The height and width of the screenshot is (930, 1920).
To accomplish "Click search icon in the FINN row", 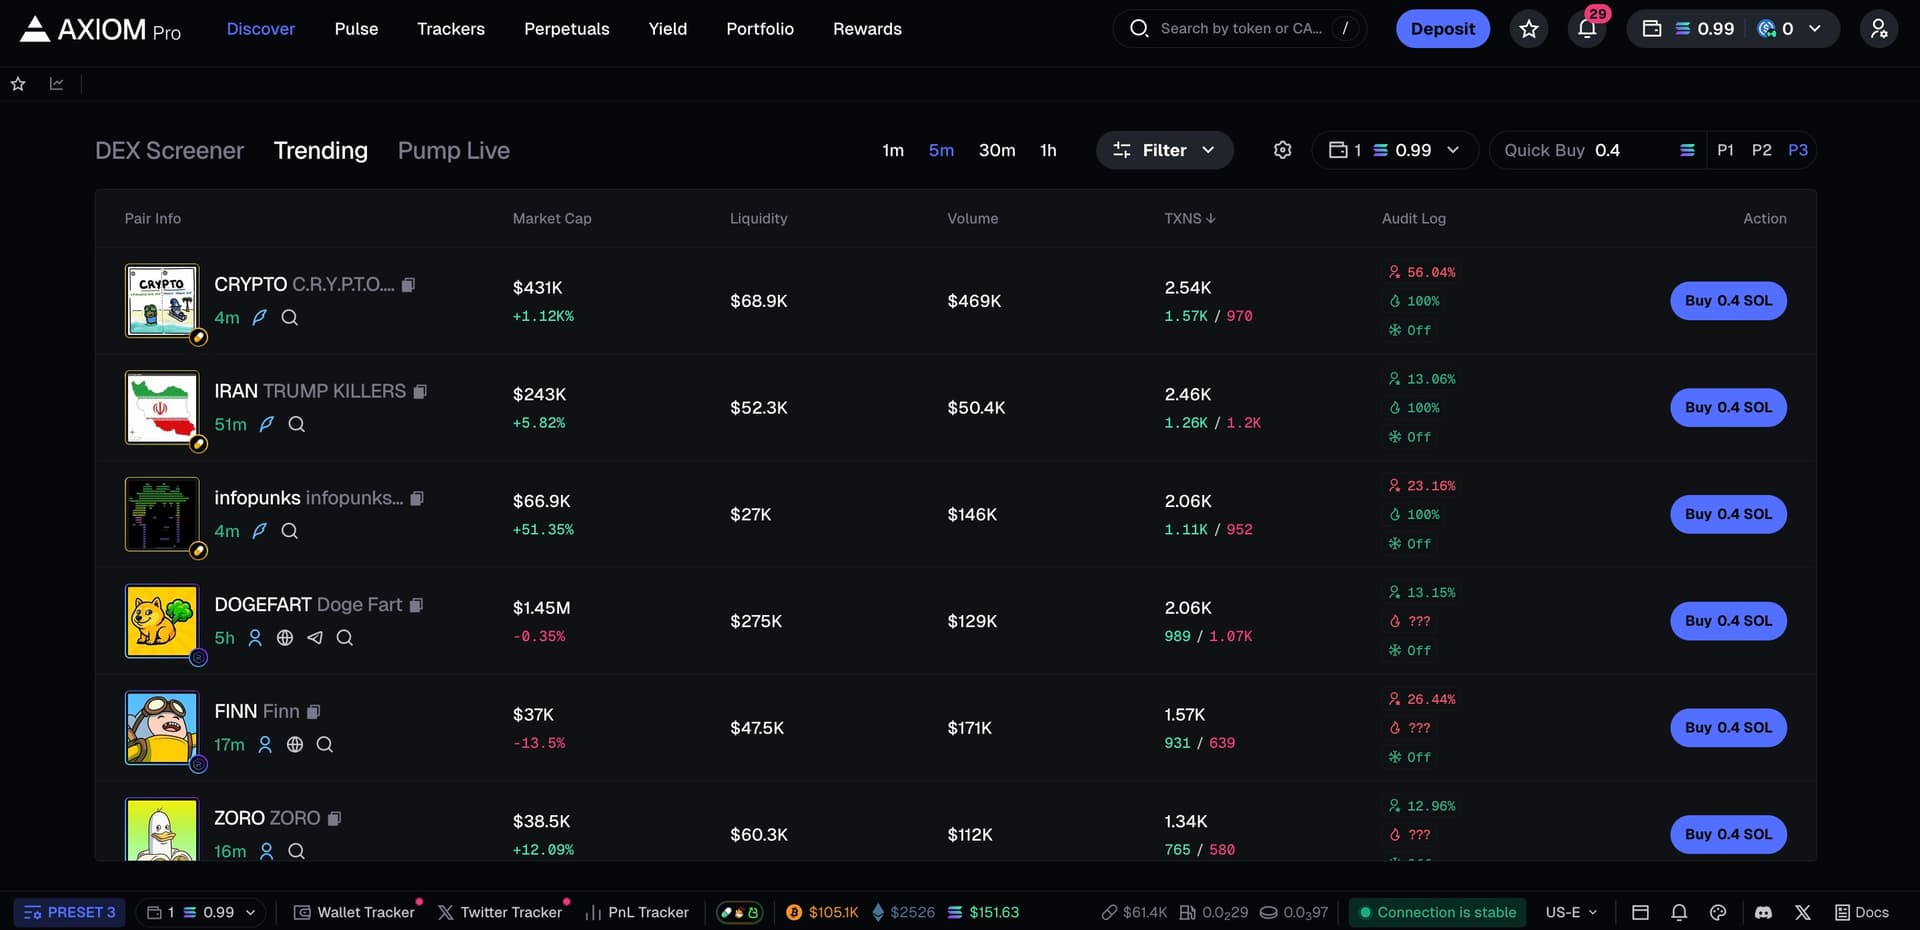I will point(325,744).
